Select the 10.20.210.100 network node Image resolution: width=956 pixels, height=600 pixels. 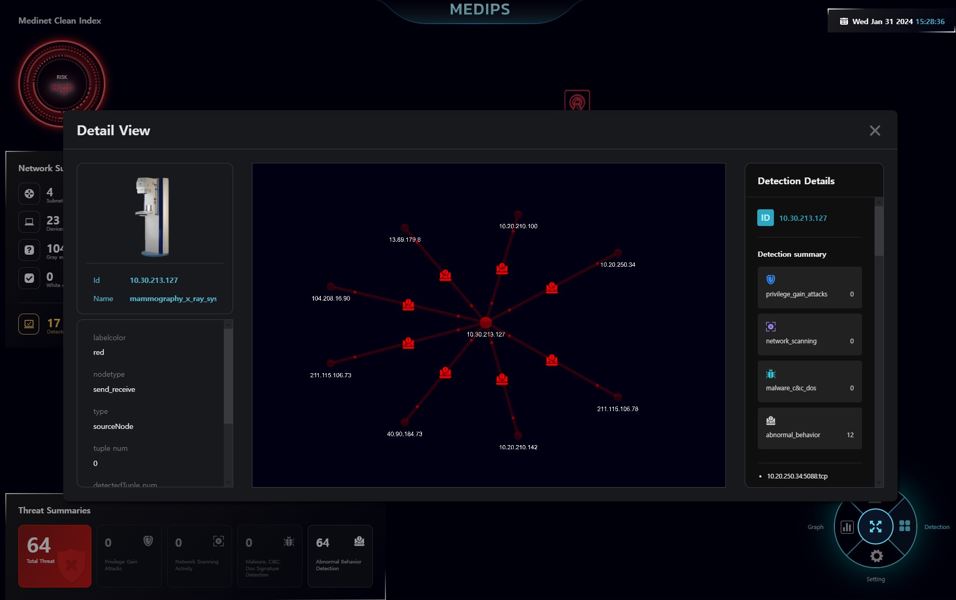click(x=518, y=215)
